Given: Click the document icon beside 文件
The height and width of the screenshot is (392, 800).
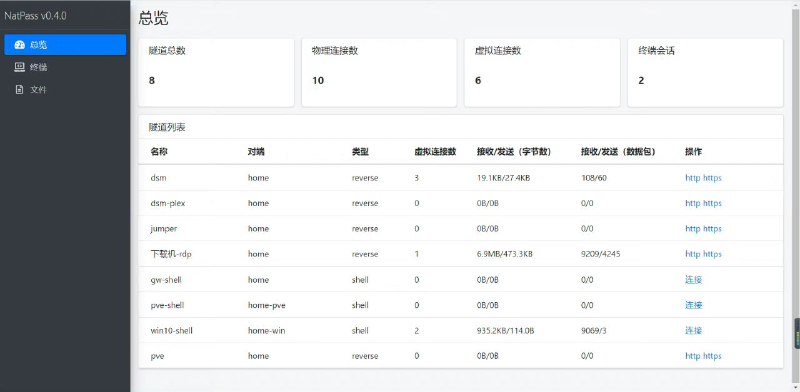Looking at the screenshot, I should (x=19, y=89).
